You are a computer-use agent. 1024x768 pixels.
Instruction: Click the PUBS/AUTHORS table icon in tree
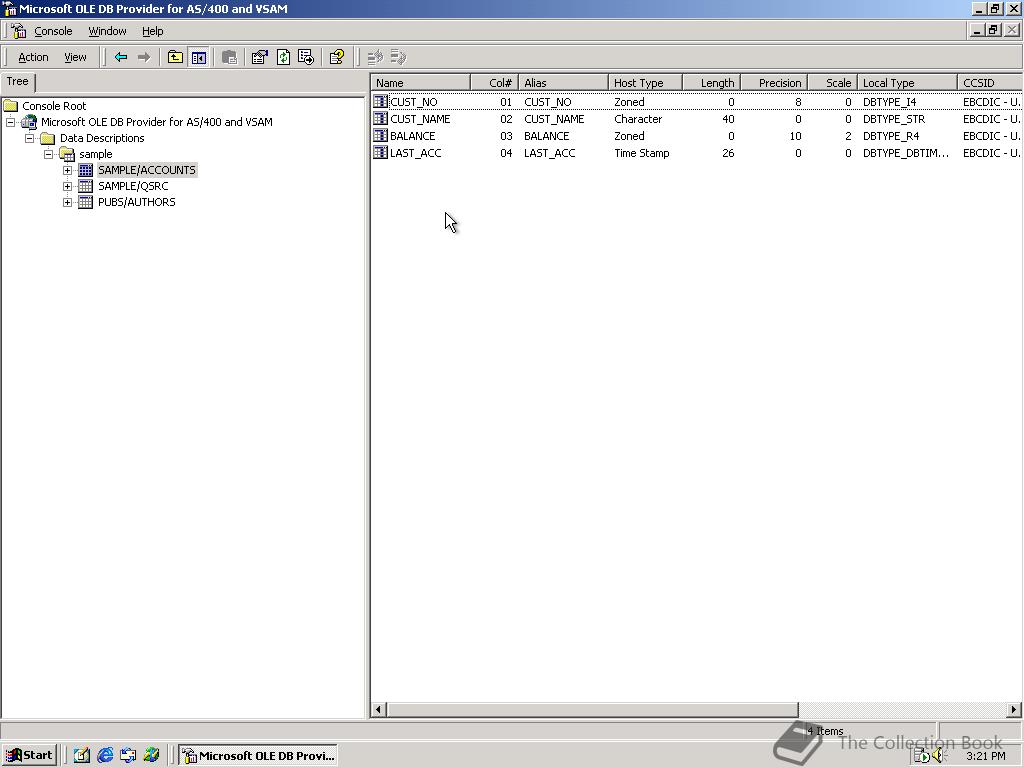click(x=86, y=202)
